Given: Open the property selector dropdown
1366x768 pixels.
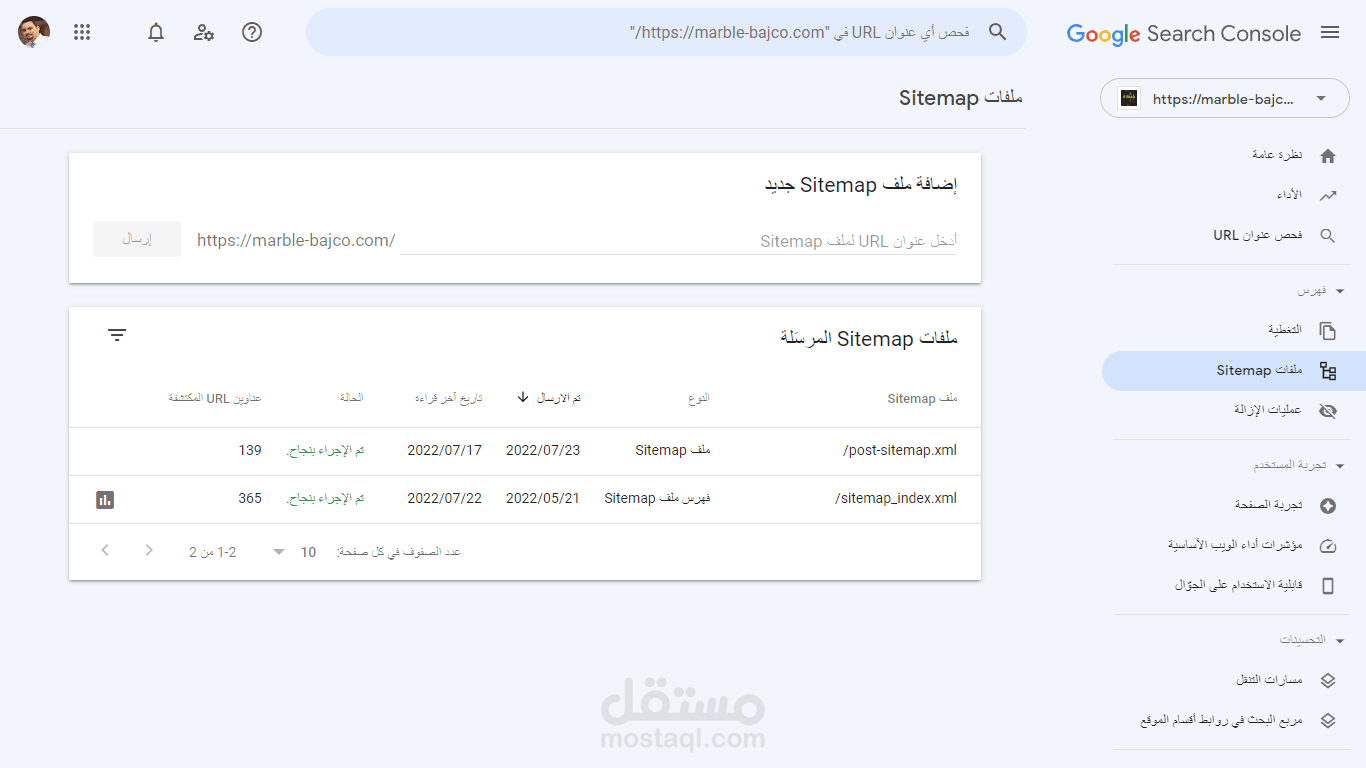Looking at the screenshot, I should point(1225,99).
